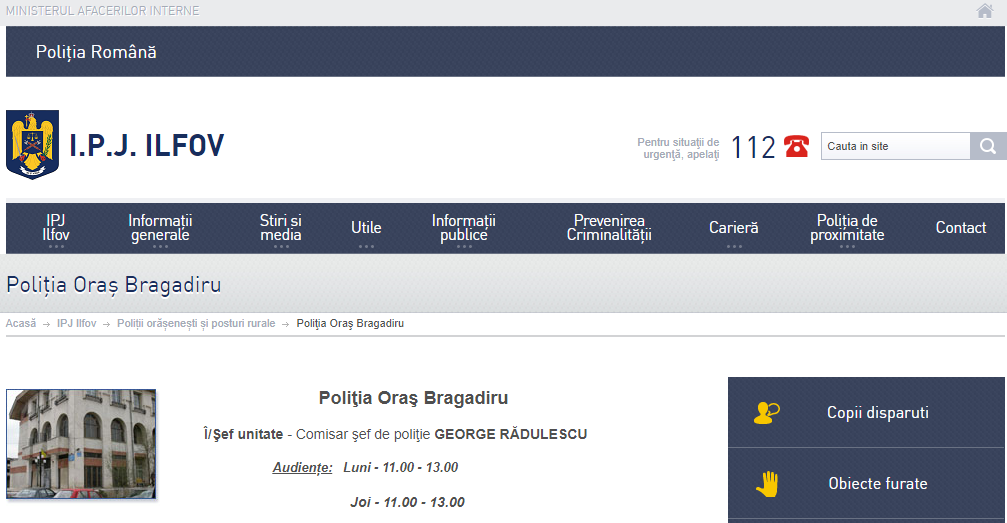
Task: Open the Contact page
Action: [960, 227]
